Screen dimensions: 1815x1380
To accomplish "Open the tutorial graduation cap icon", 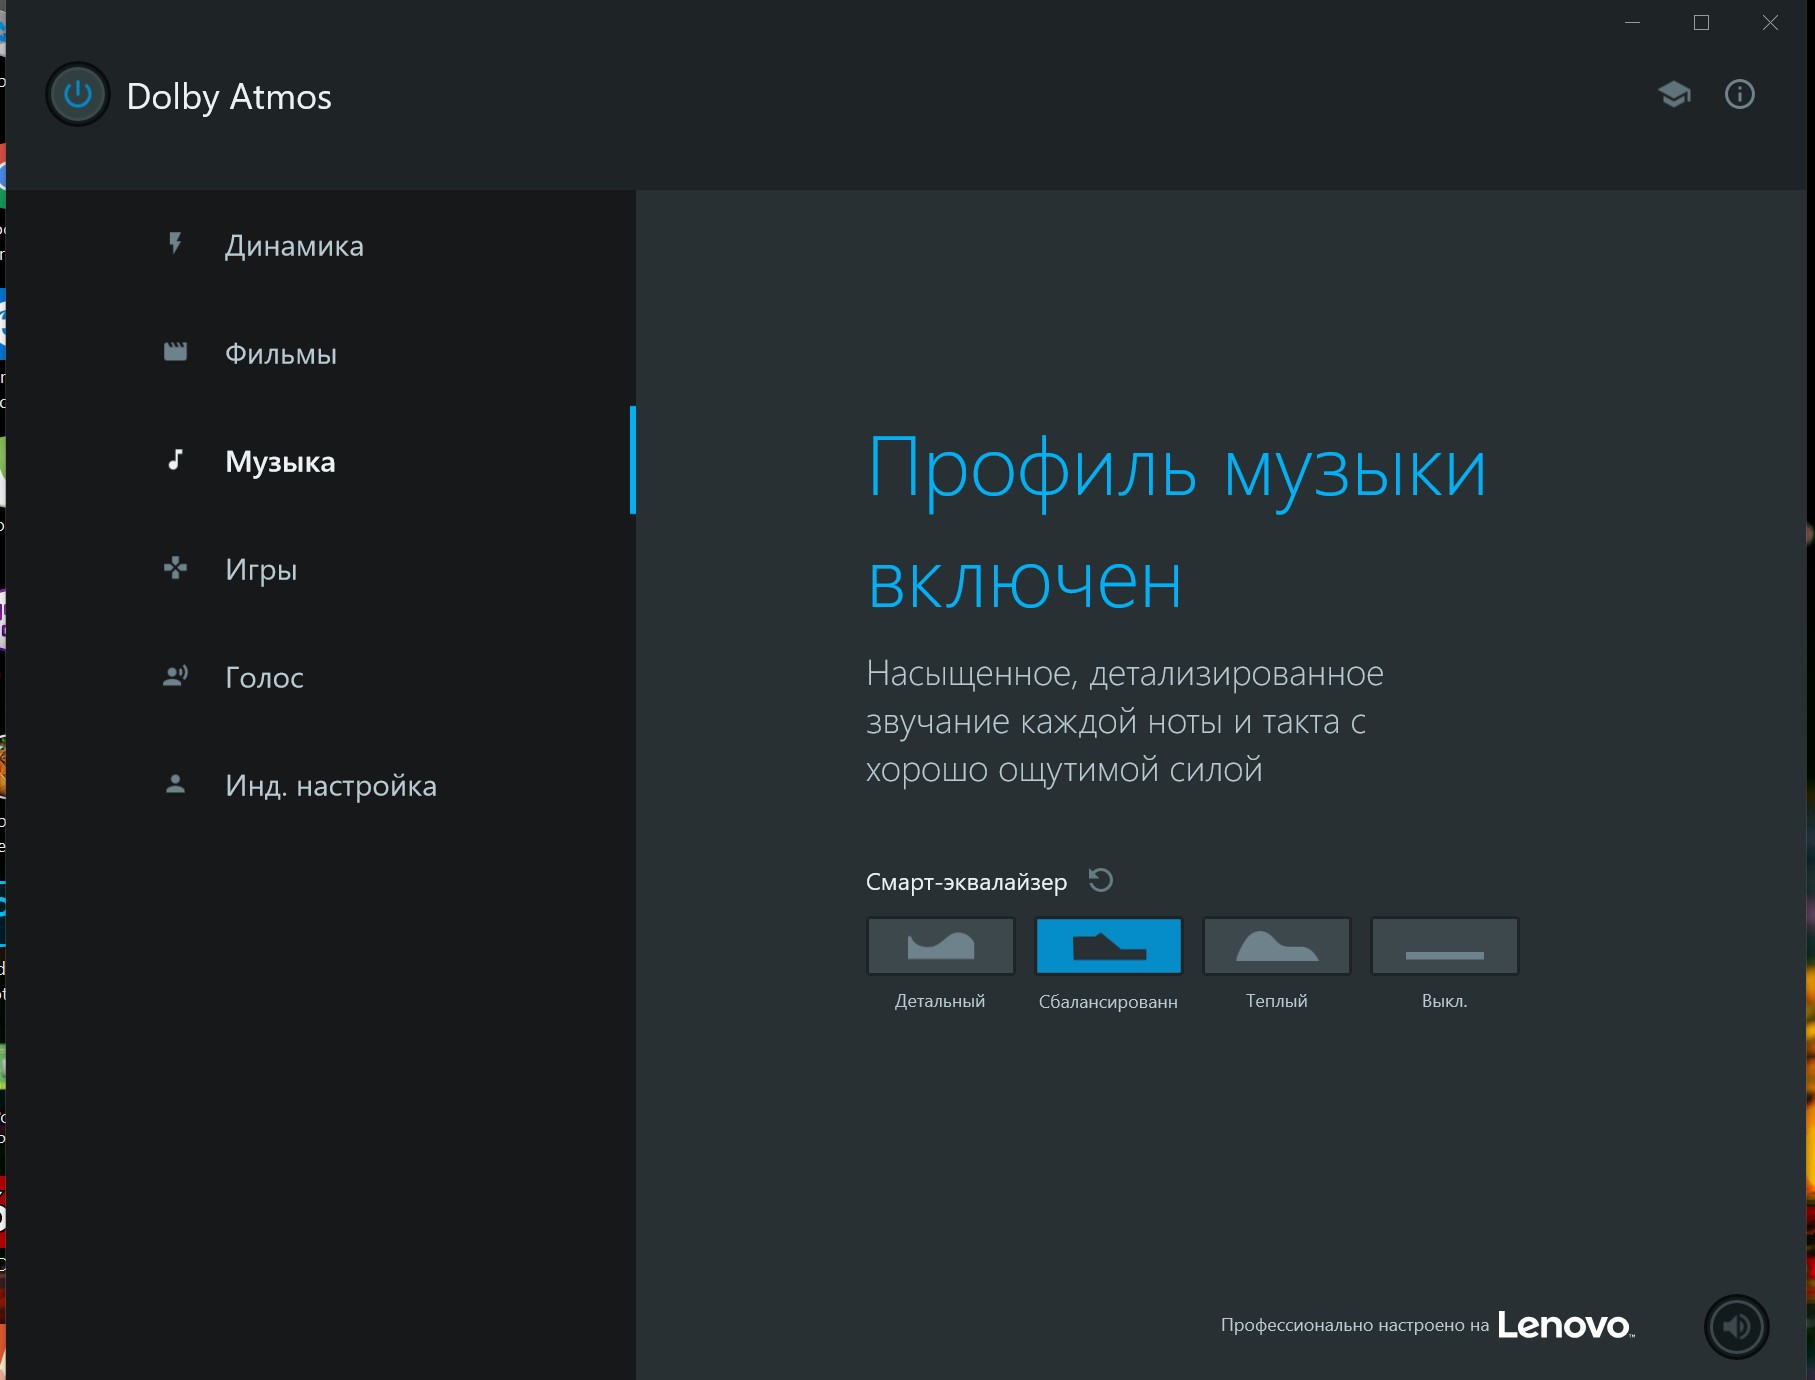I will 1674,95.
